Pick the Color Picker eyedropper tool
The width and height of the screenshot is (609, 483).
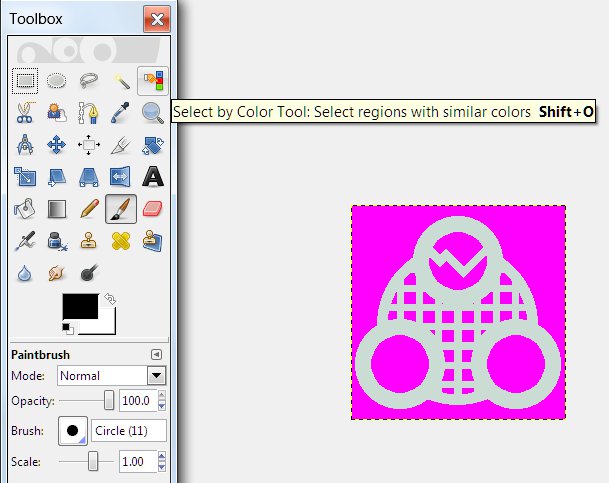pyautogui.click(x=121, y=113)
